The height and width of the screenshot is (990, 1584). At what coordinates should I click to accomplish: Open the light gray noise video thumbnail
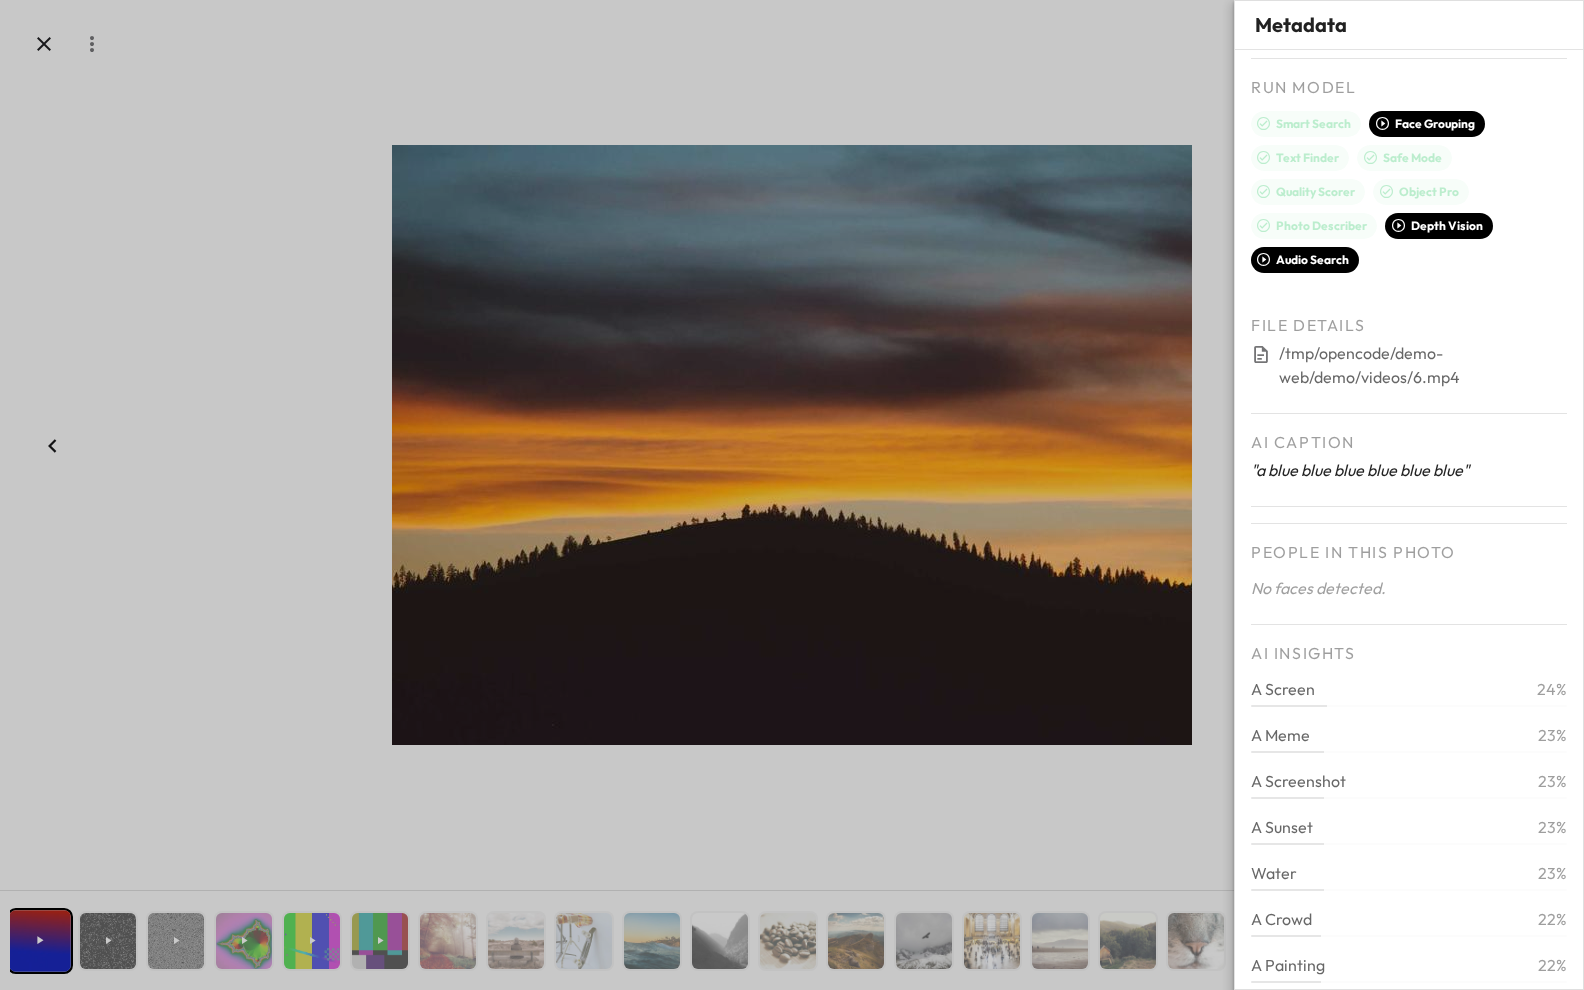coord(176,941)
